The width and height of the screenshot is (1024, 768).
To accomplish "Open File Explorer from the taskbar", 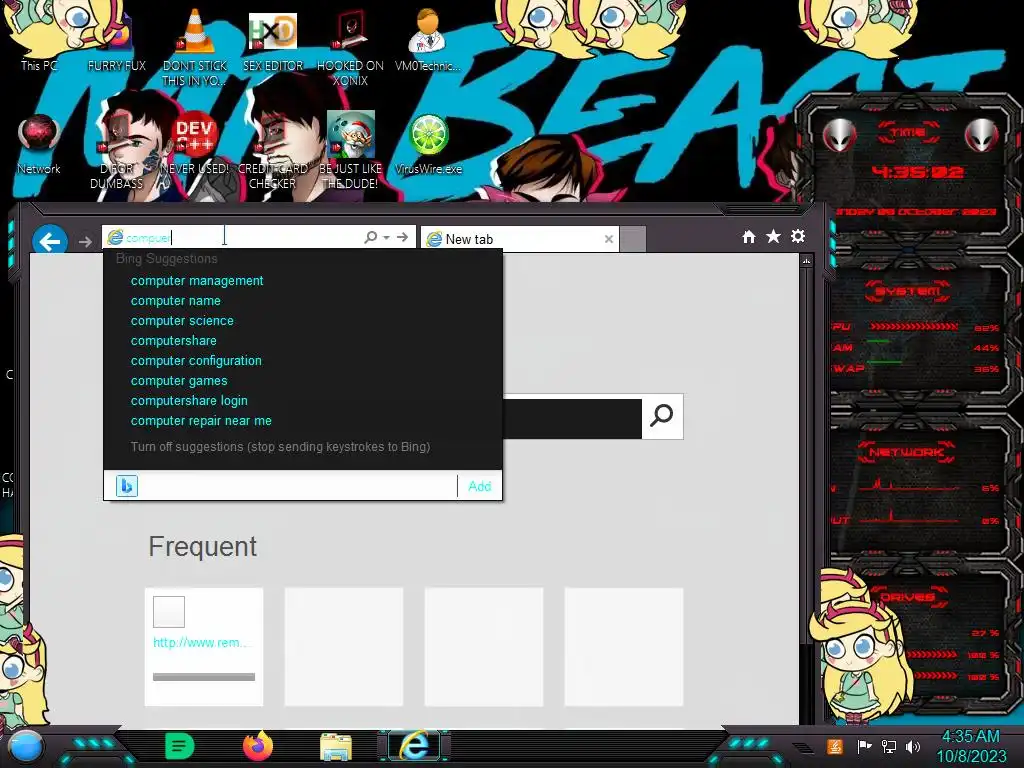I will coord(336,747).
